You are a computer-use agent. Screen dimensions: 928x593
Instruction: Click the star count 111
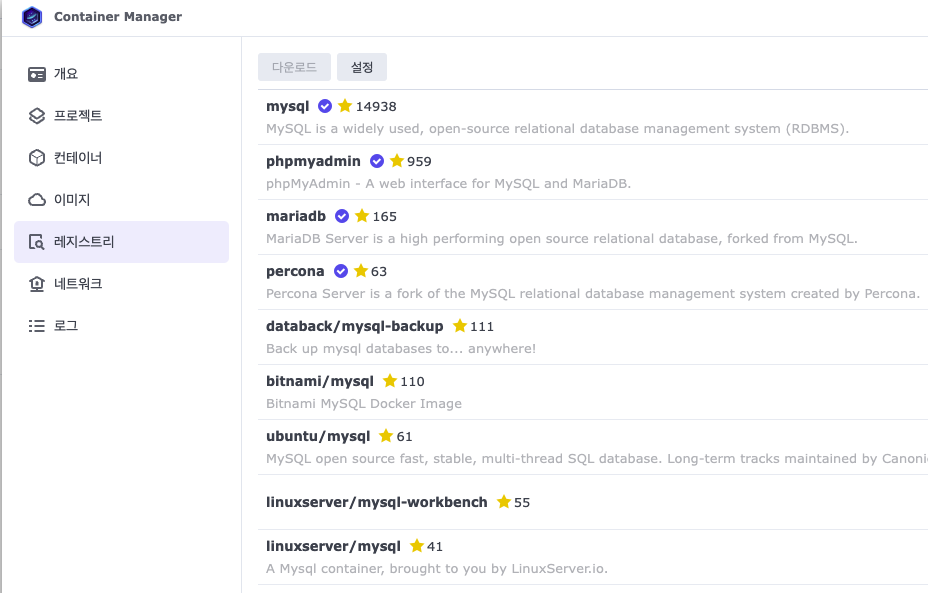click(482, 327)
